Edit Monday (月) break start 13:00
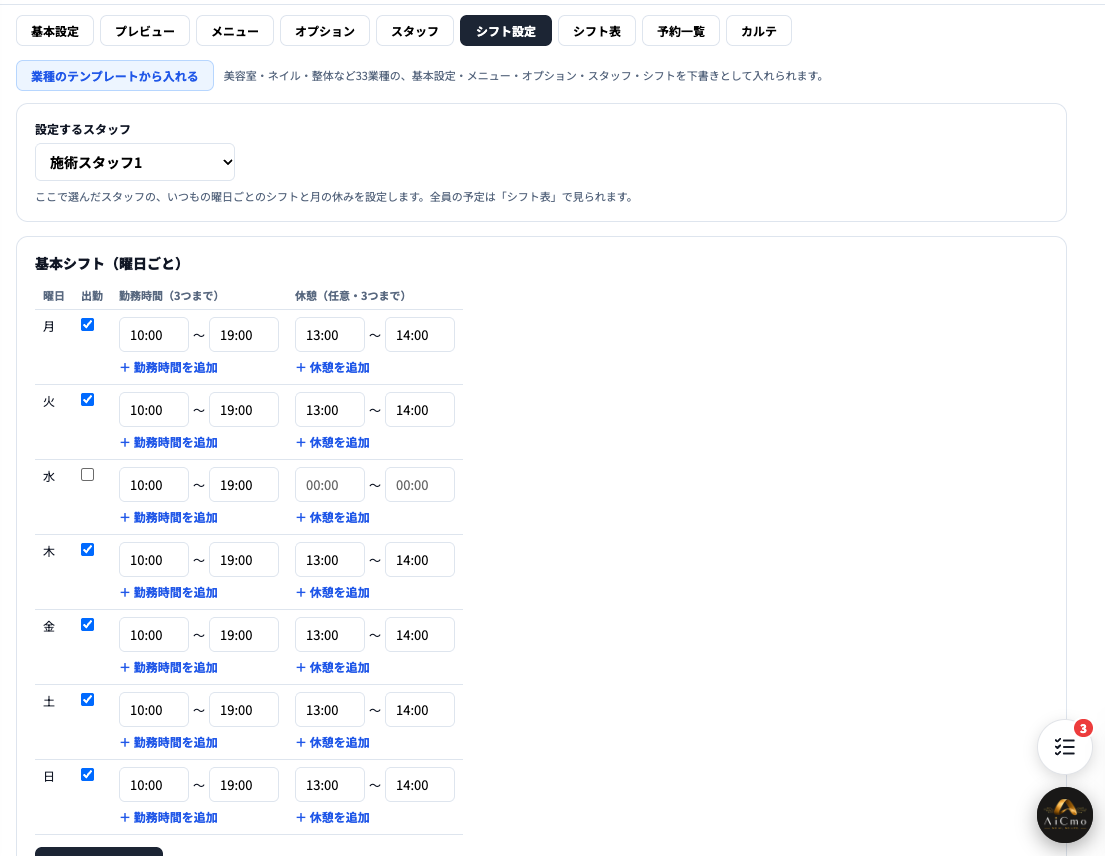This screenshot has width=1105, height=856. [330, 335]
